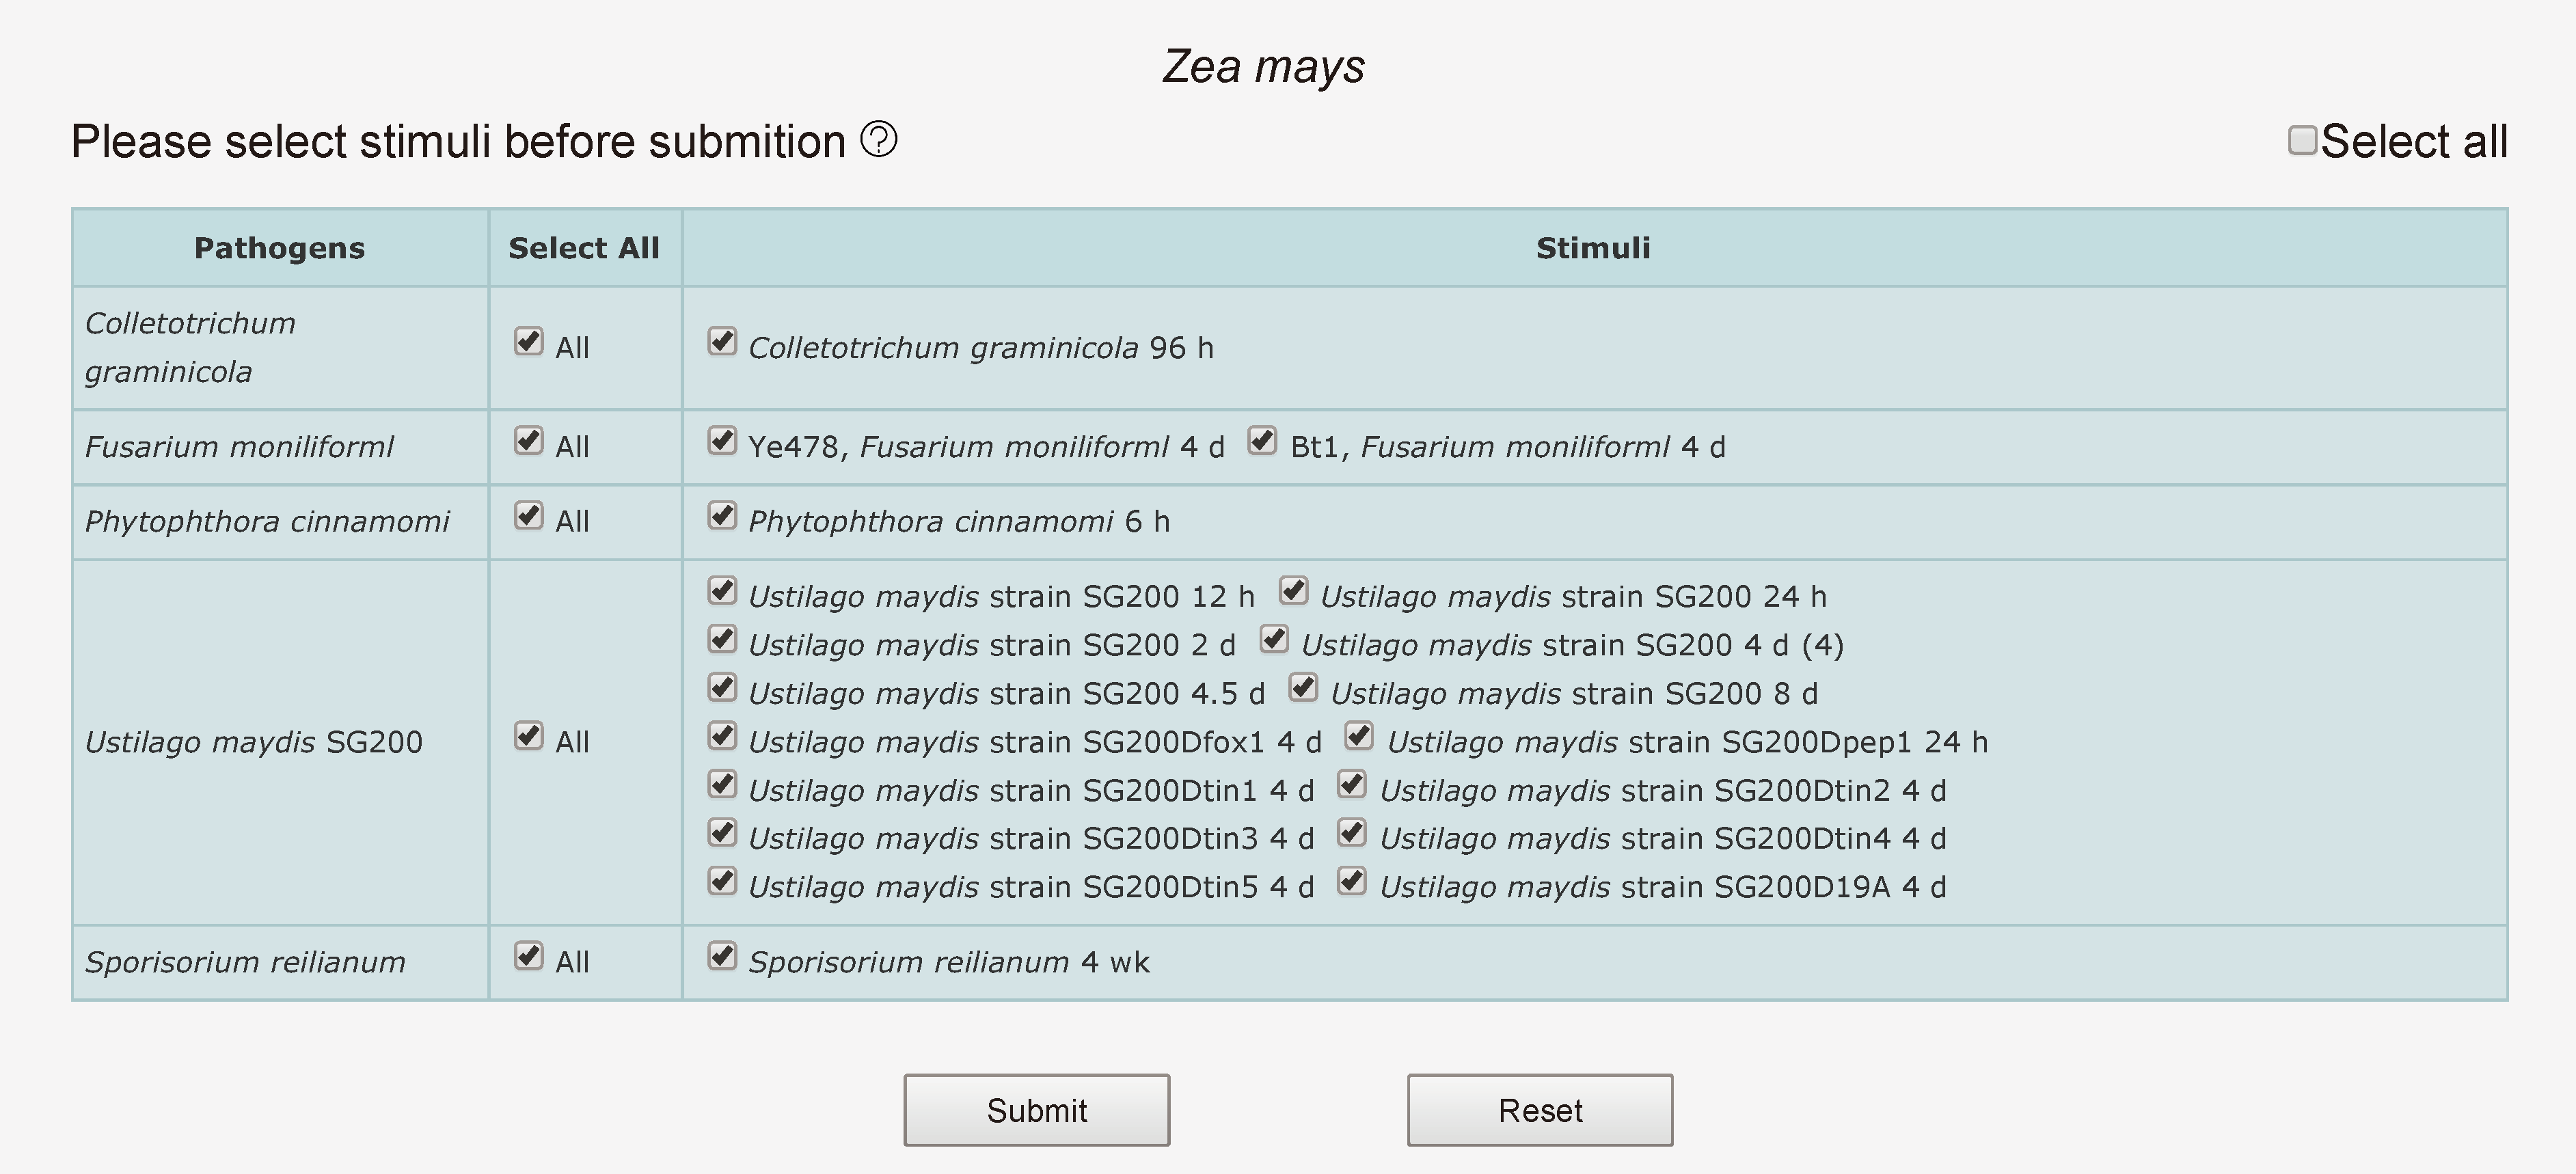
Task: Deselect Phytophthora cinnamomi 6 h stimulus
Action: 722,516
